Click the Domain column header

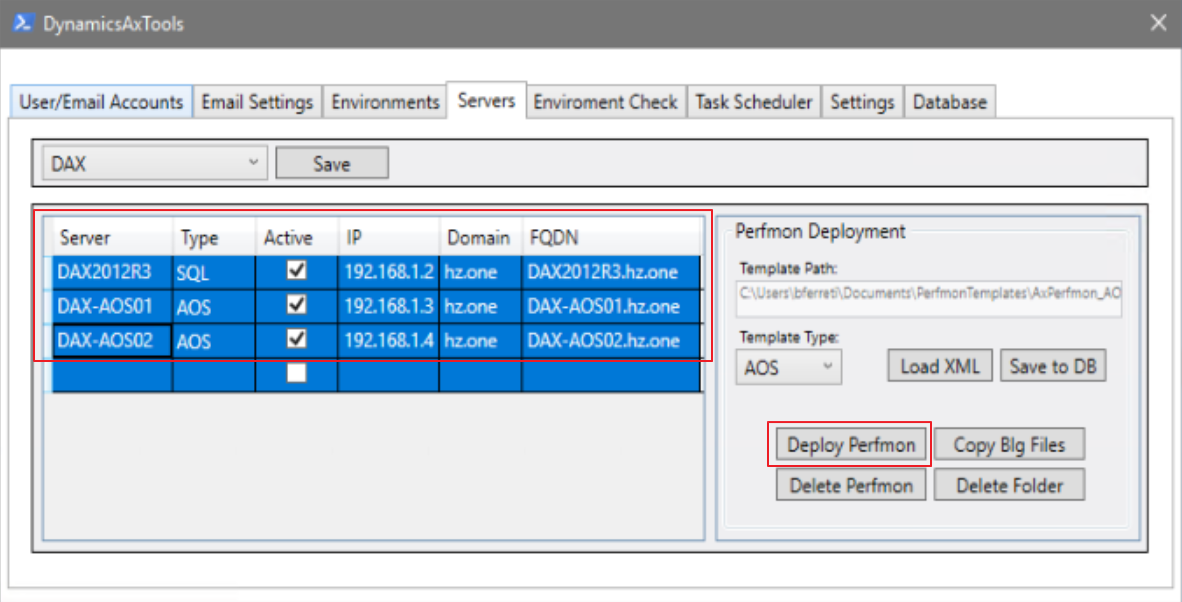(x=480, y=238)
